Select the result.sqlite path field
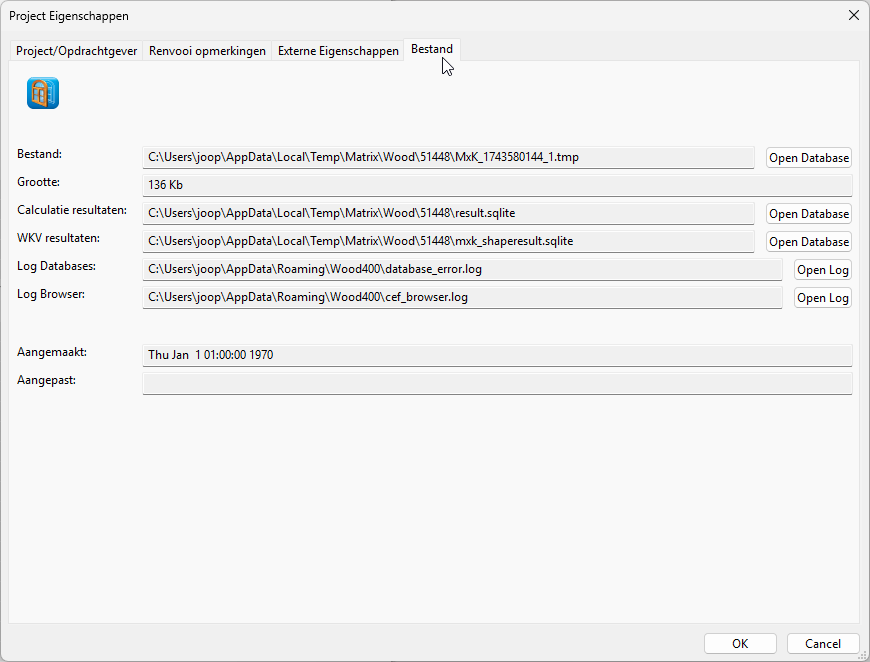This screenshot has height=662, width=870. pyautogui.click(x=450, y=213)
